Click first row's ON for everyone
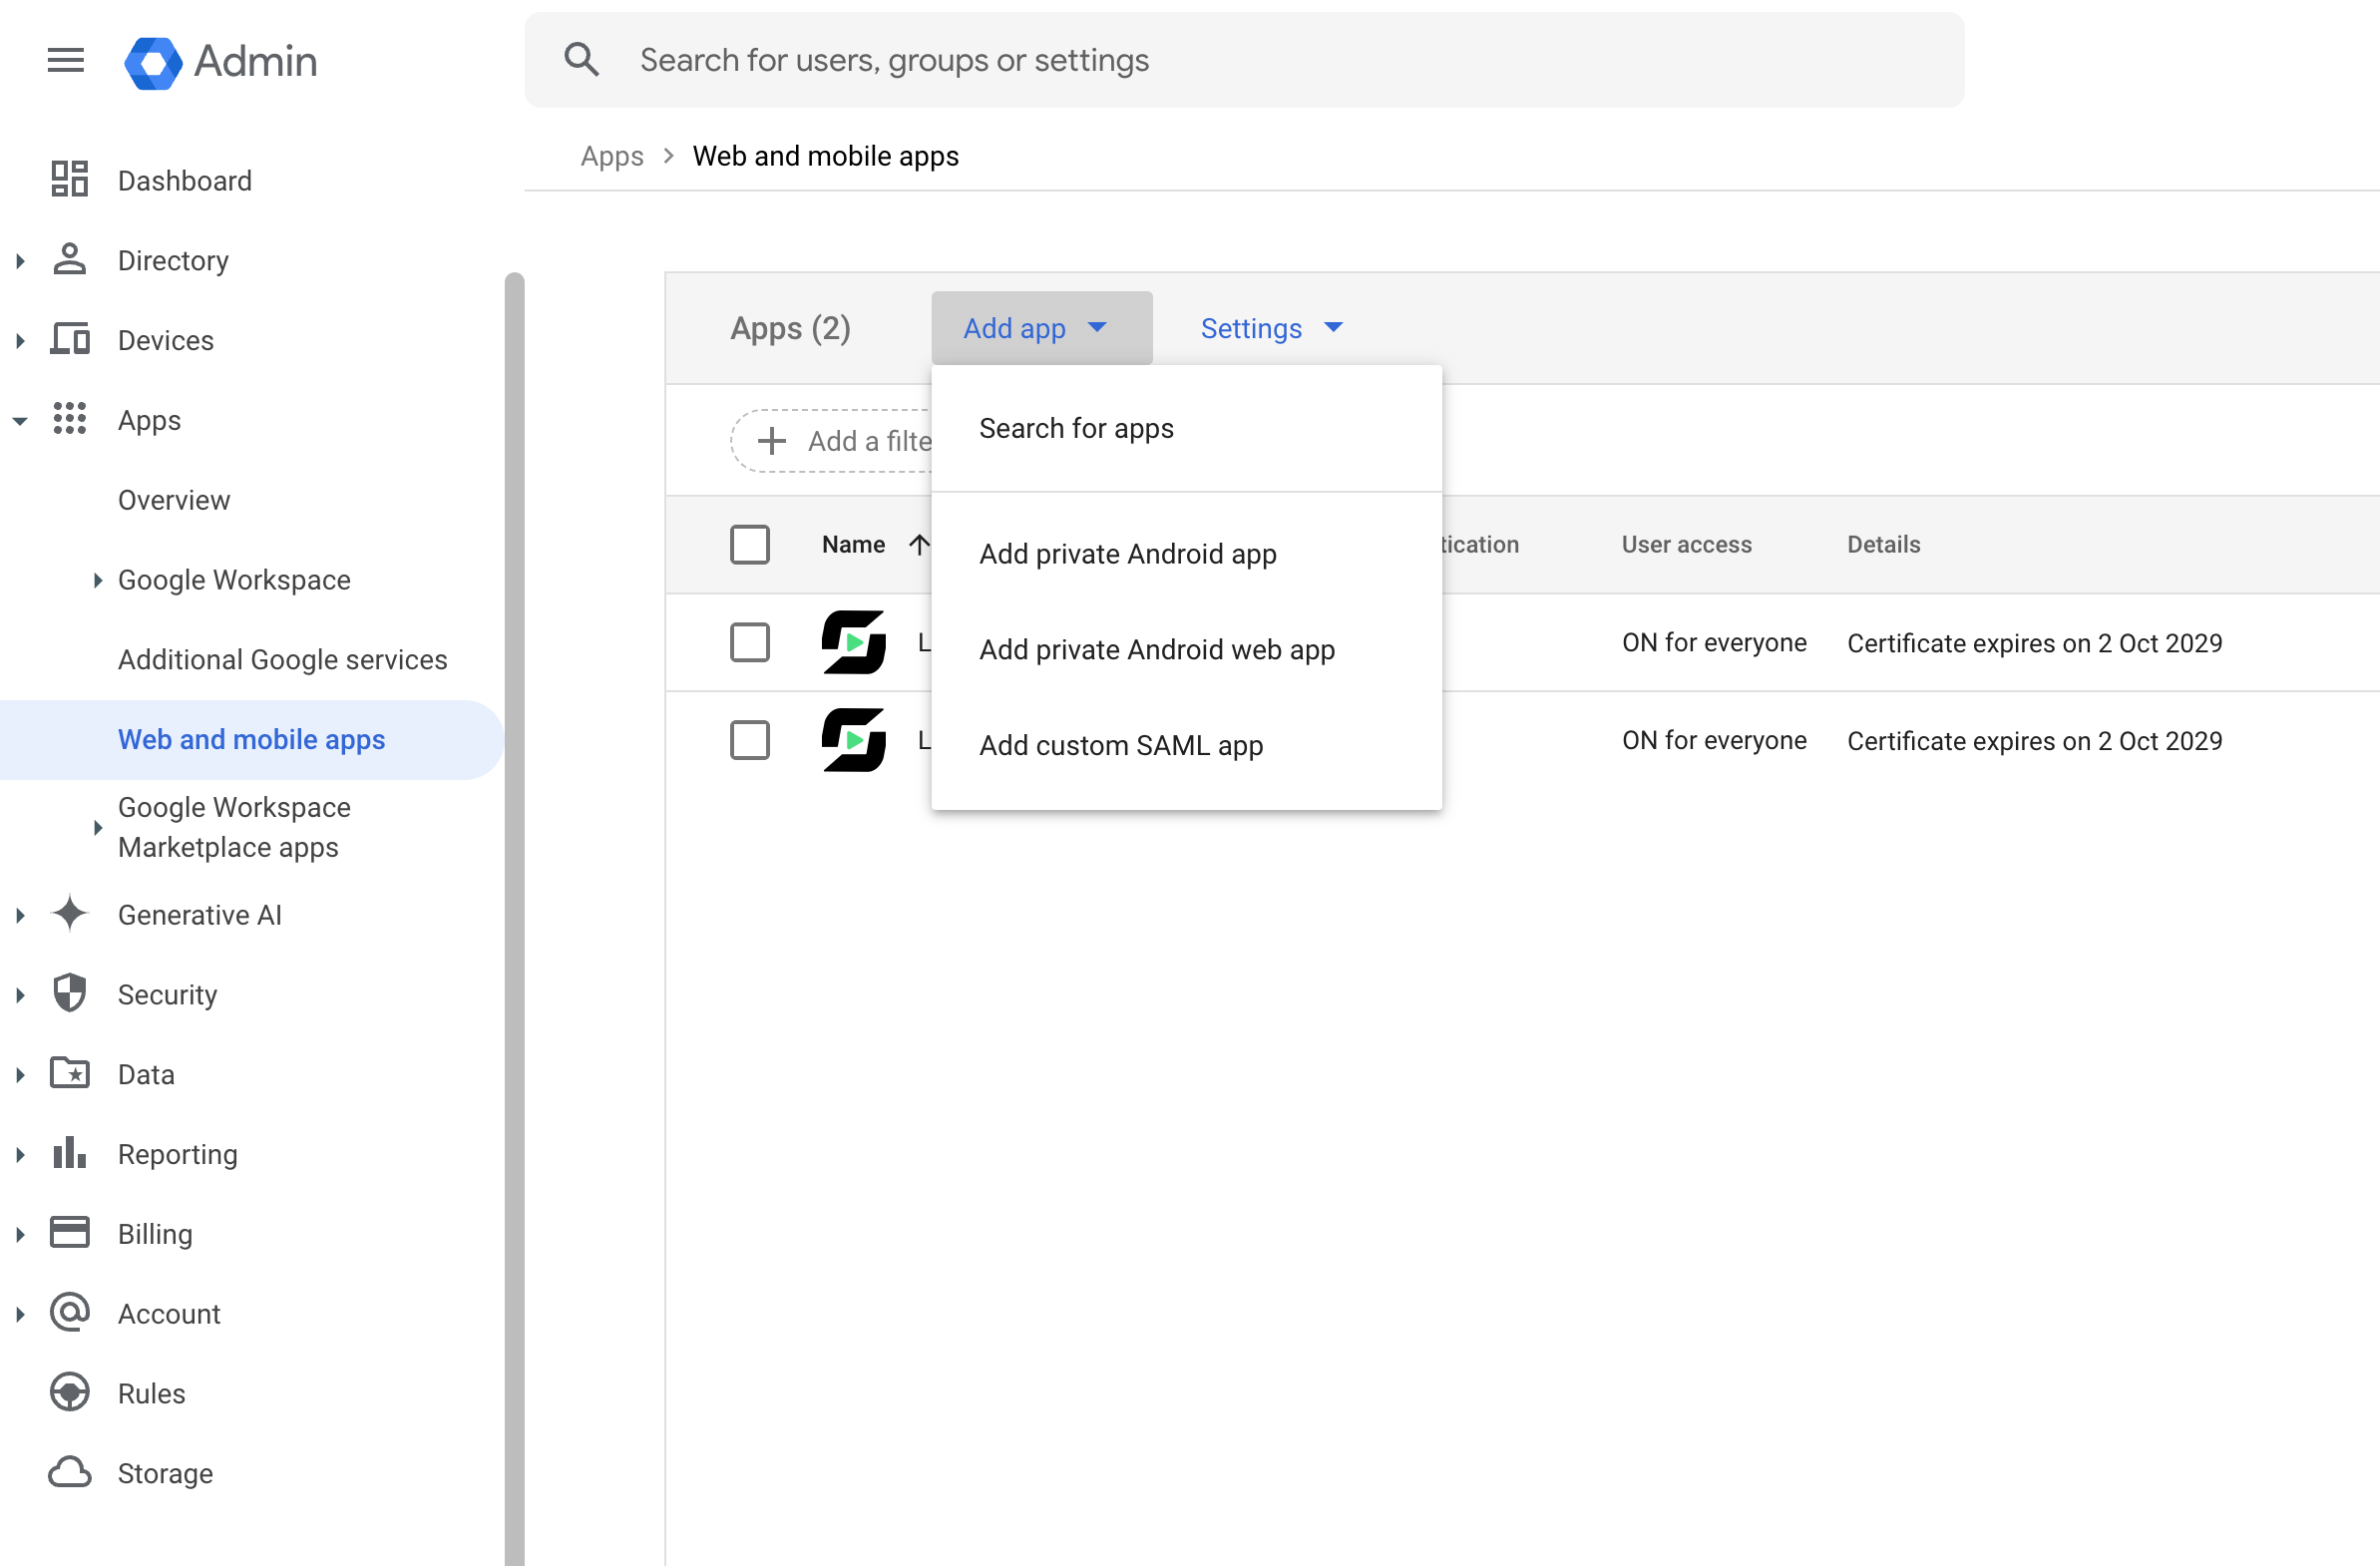 pos(1714,642)
